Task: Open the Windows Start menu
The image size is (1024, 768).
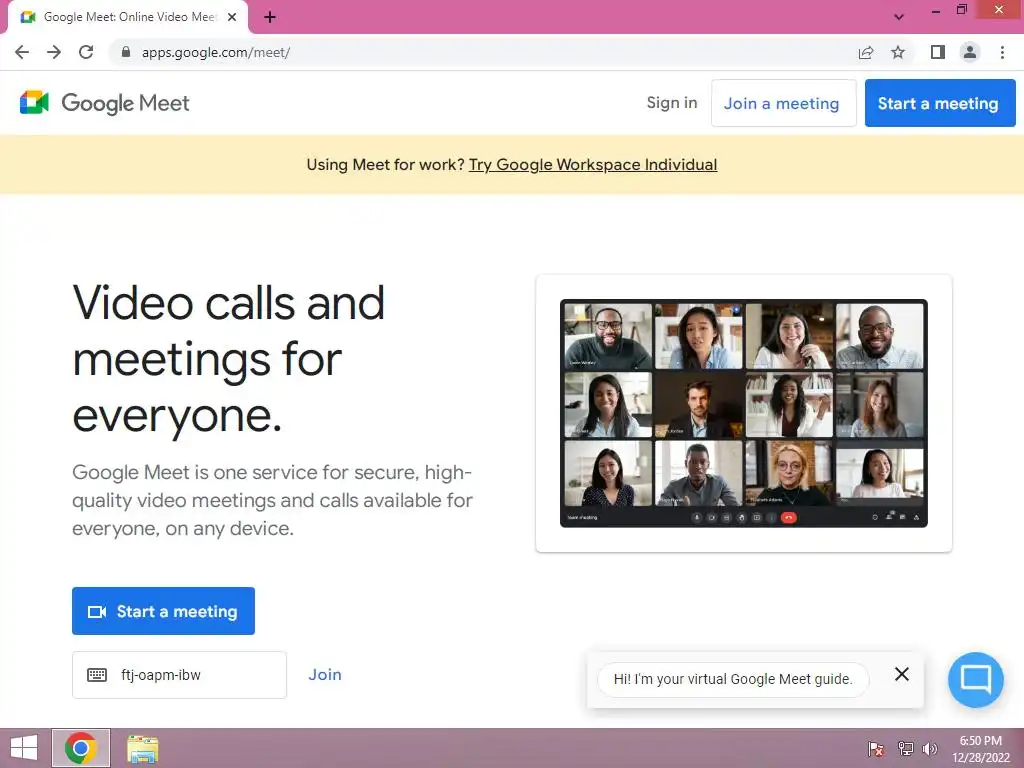Action: pyautogui.click(x=24, y=748)
